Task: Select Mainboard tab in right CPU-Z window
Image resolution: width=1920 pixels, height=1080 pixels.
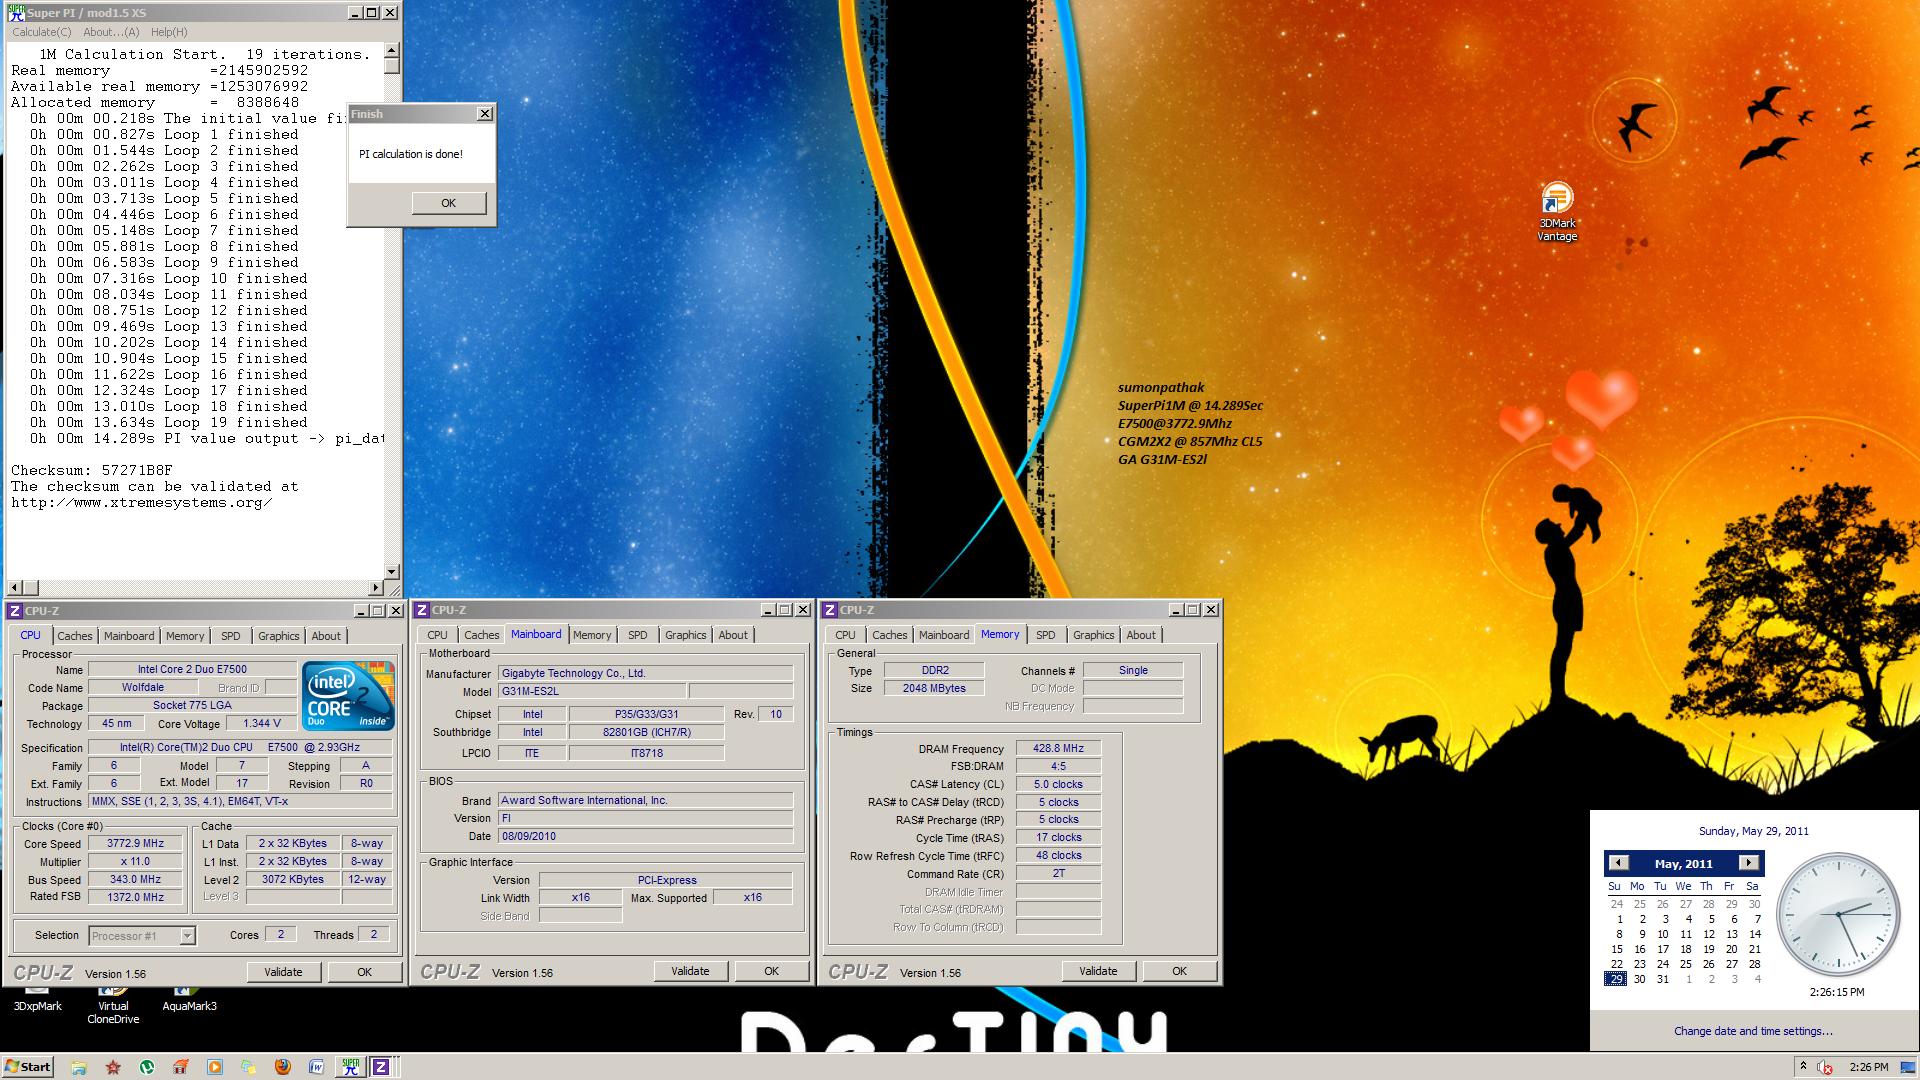Action: (944, 635)
